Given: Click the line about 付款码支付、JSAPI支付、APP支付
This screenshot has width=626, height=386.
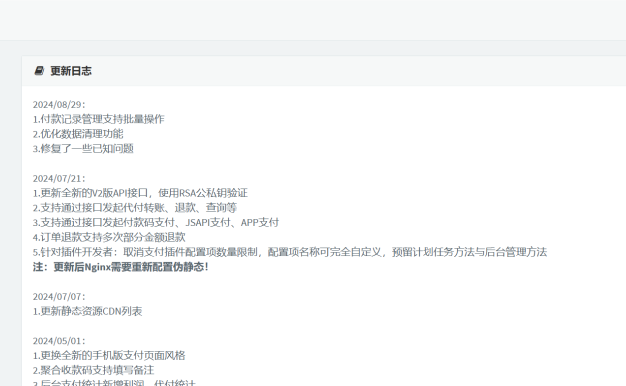Looking at the screenshot, I should [x=156, y=223].
